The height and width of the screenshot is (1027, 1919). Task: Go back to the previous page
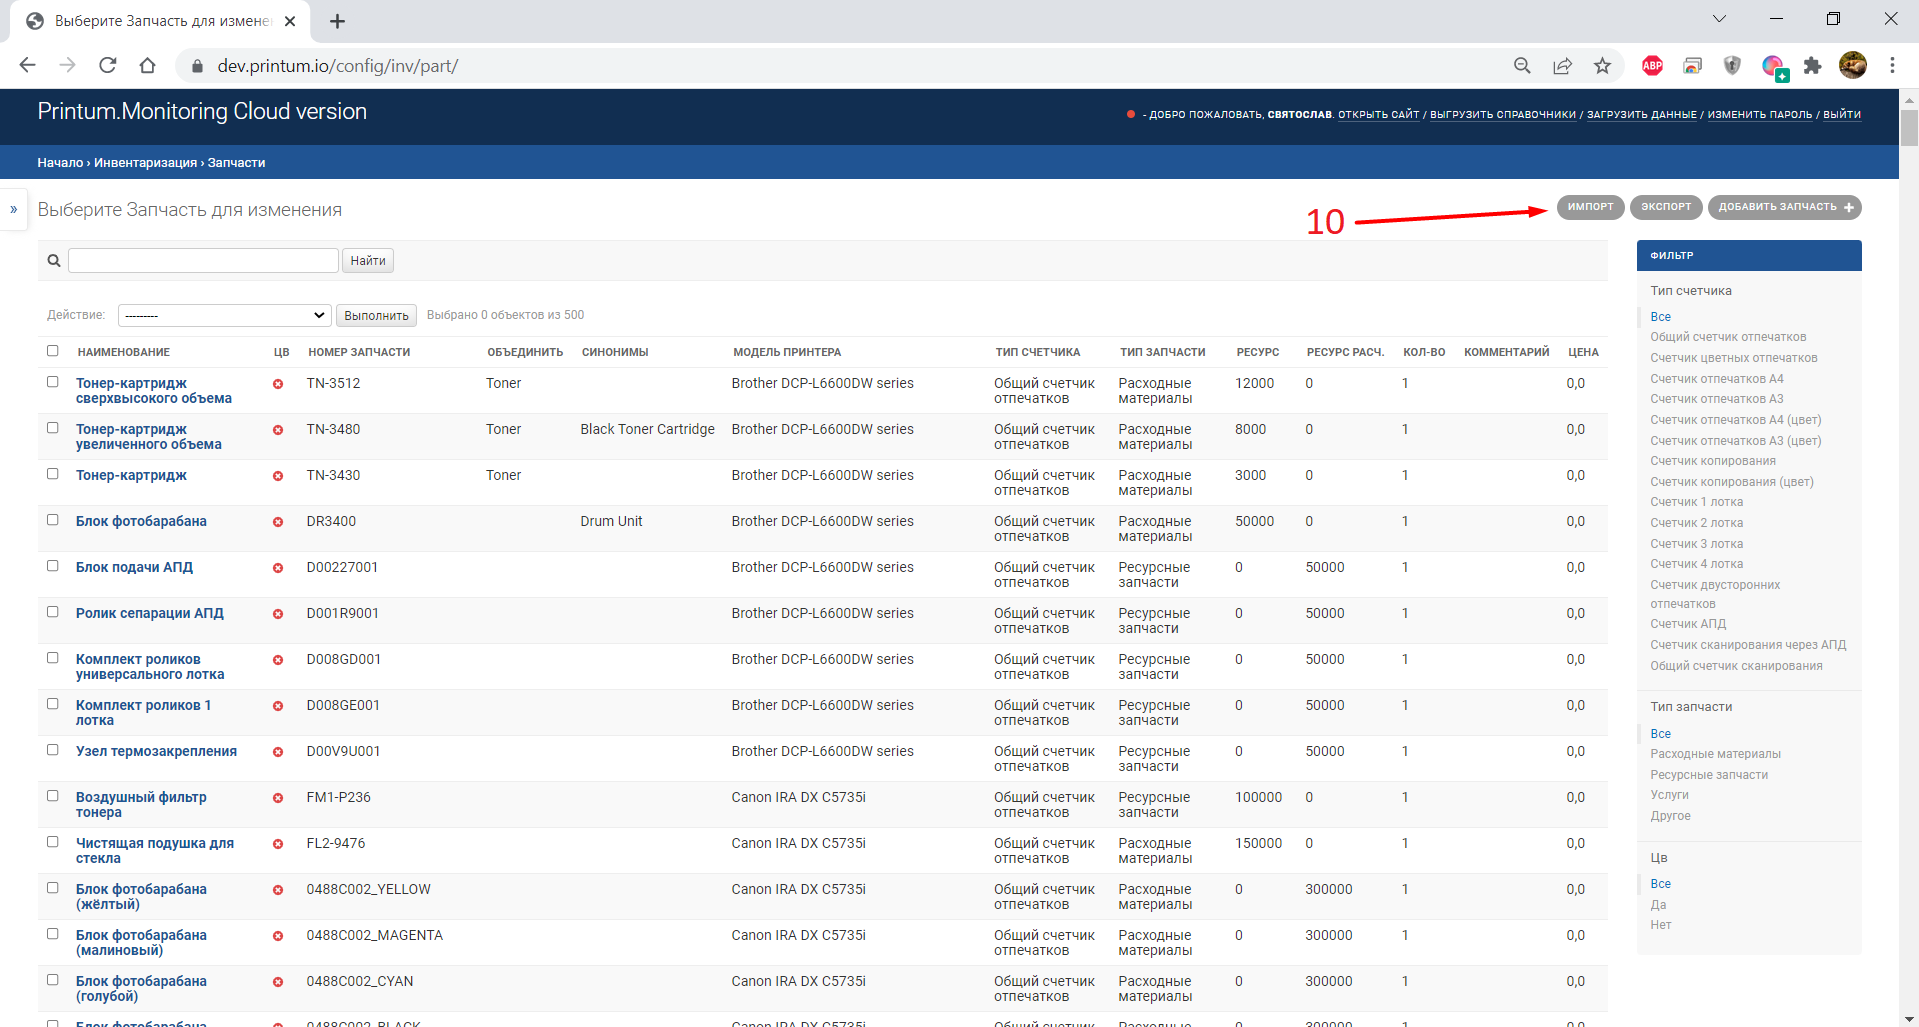(x=27, y=65)
